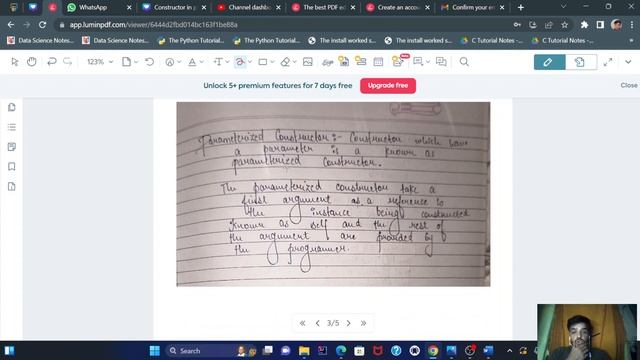Redo action in Lumin toolbar

[68, 62]
